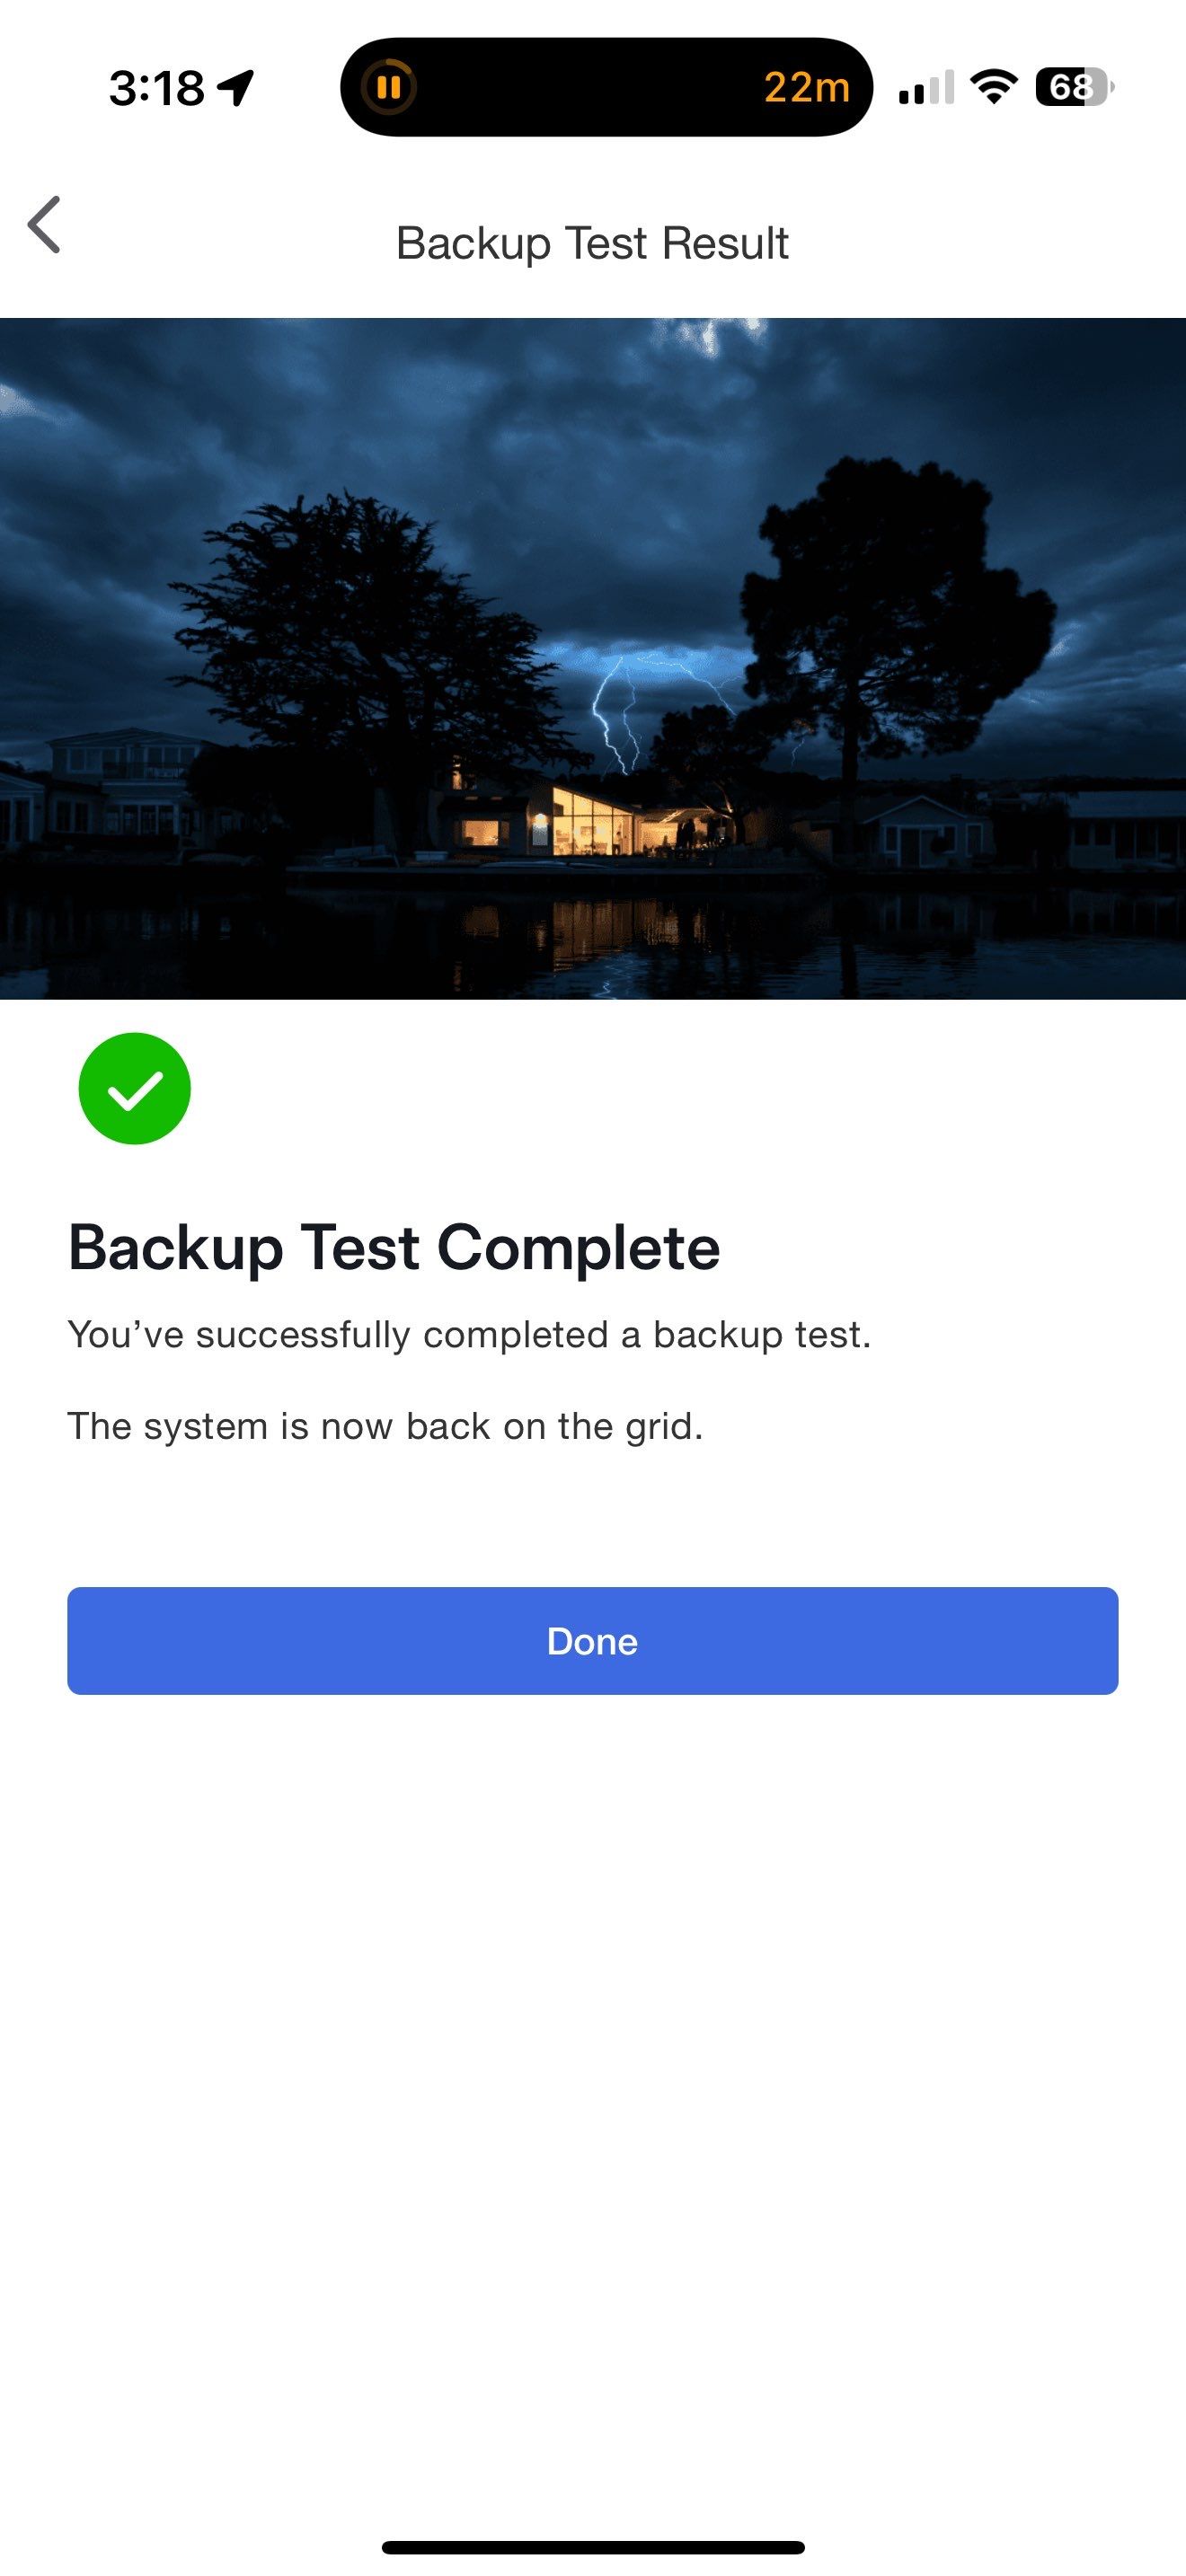Tap the Backup Test Result page title

click(592, 243)
